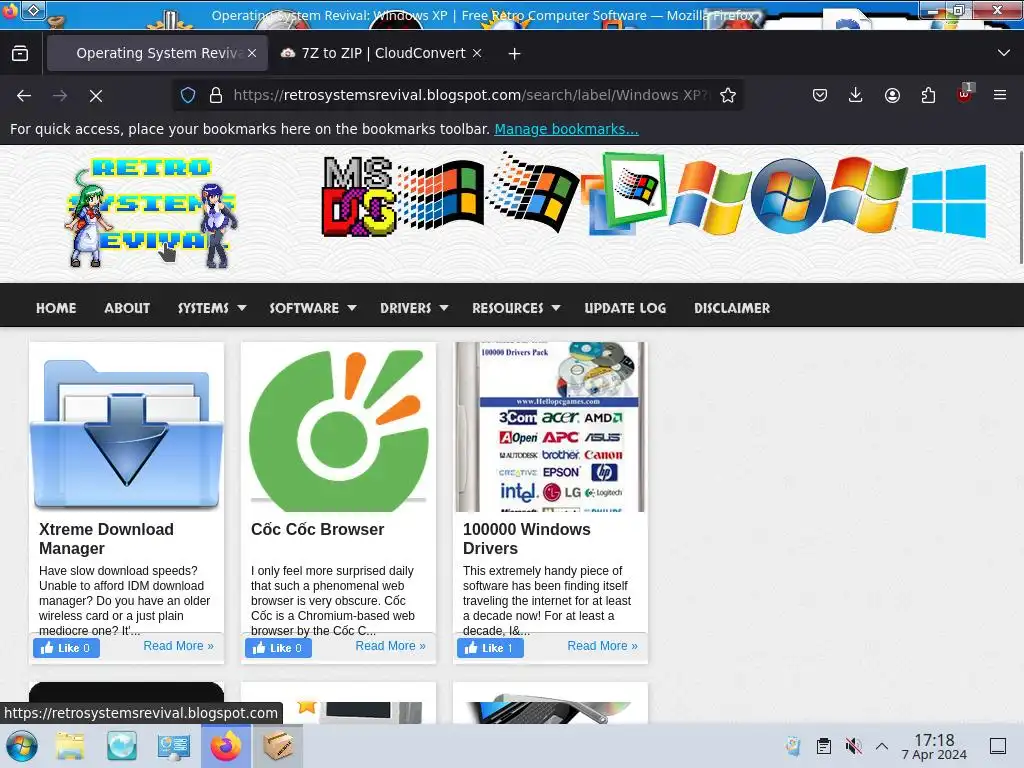Click the page vertical scrollbar
Image resolution: width=1024 pixels, height=768 pixels.
pos(1020,208)
